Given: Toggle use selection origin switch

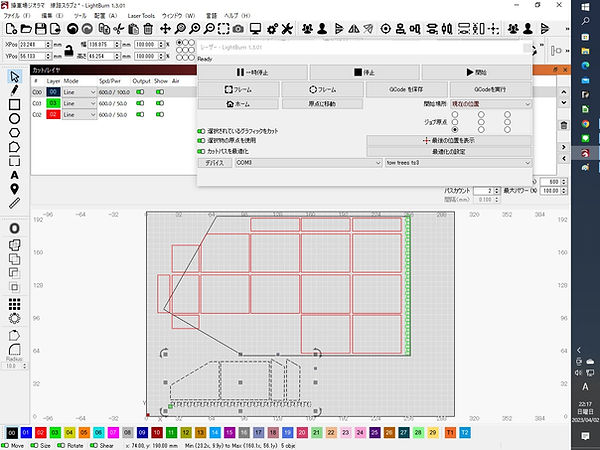Looking at the screenshot, I should point(201,140).
